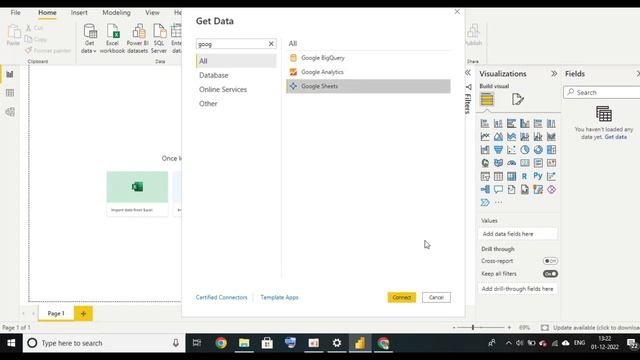Viewport: 640px width, 360px height.
Task: Switch to the View ribbon tab
Action: (152, 13)
